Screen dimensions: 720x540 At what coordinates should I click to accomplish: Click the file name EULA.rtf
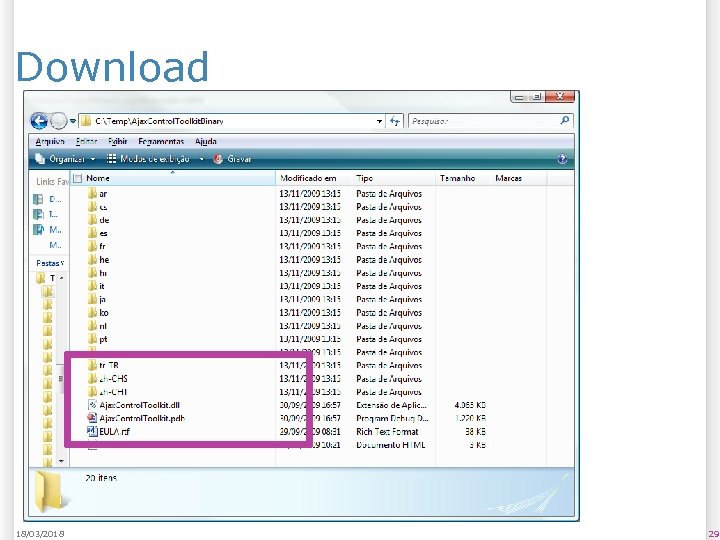tap(114, 432)
